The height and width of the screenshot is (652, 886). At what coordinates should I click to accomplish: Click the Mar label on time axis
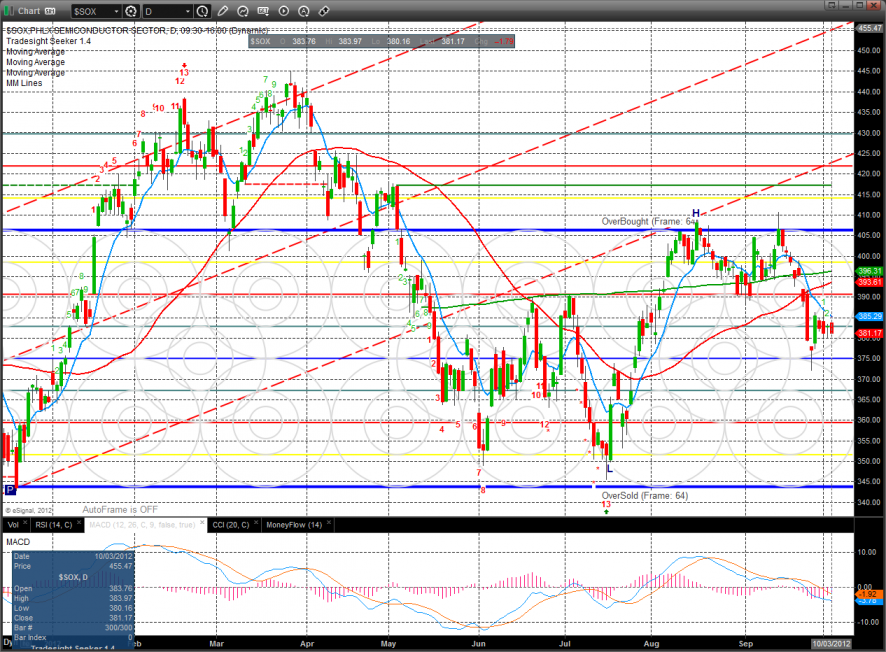[x=216, y=644]
